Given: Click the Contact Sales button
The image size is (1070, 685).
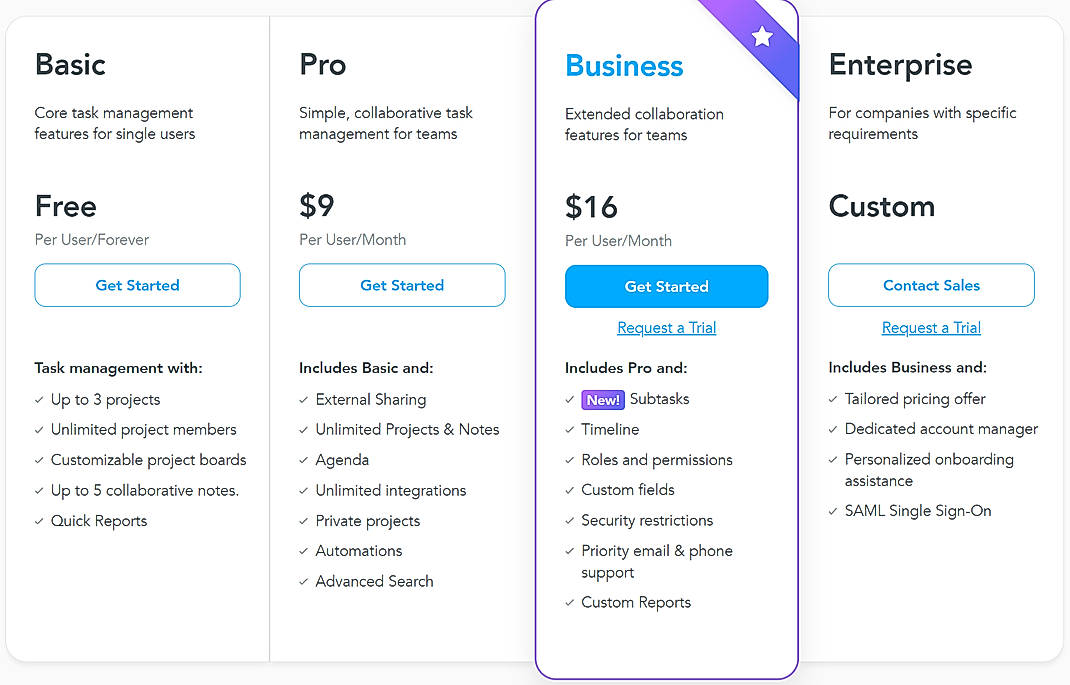Looking at the screenshot, I should 931,285.
